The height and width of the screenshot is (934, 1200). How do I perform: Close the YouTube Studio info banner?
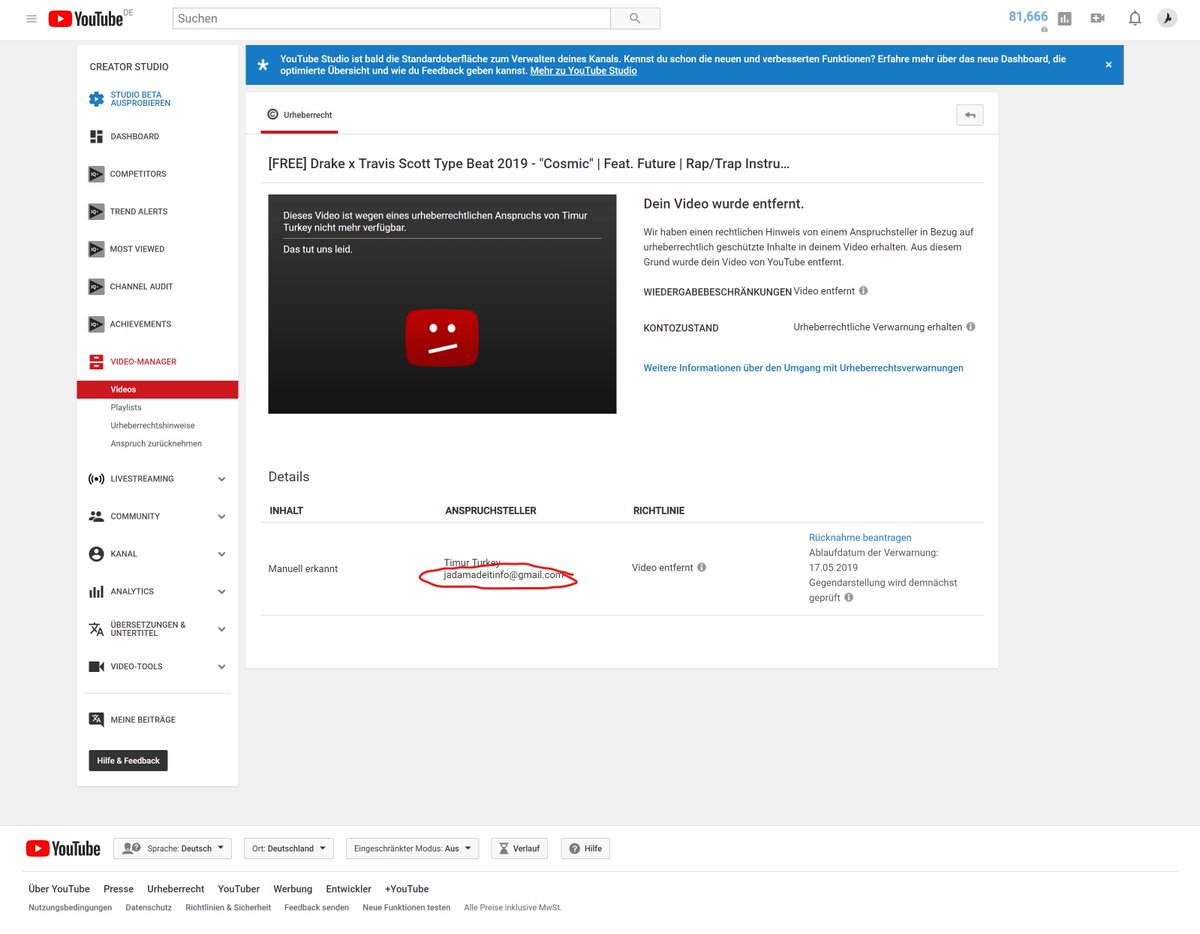1108,64
